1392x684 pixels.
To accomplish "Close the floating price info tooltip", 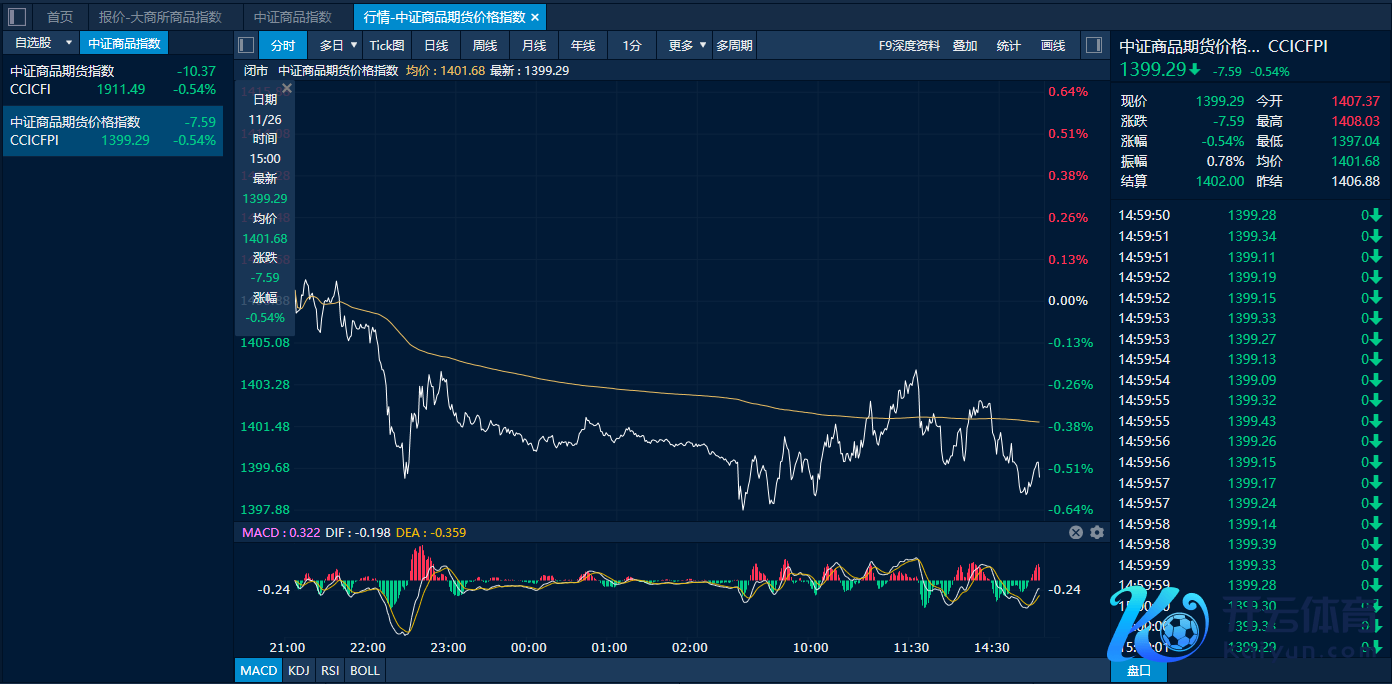I will click(287, 89).
